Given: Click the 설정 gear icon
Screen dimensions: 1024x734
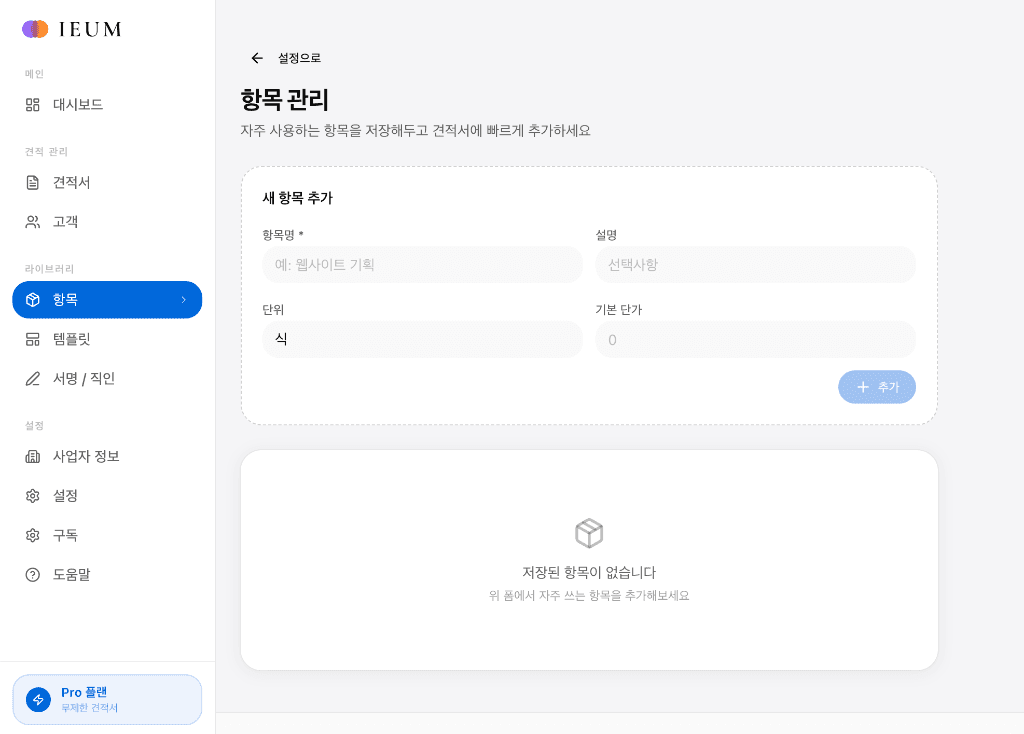Looking at the screenshot, I should (x=34, y=495).
